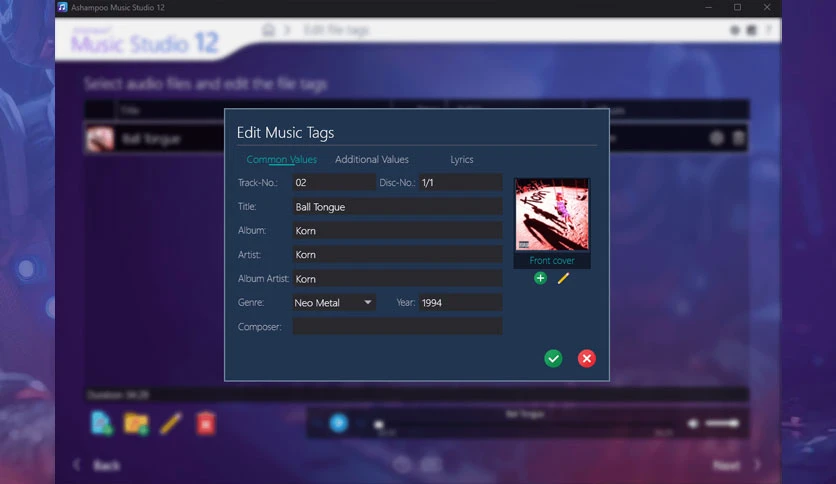Click Next in main window
The width and height of the screenshot is (836, 484).
[x=726, y=465]
